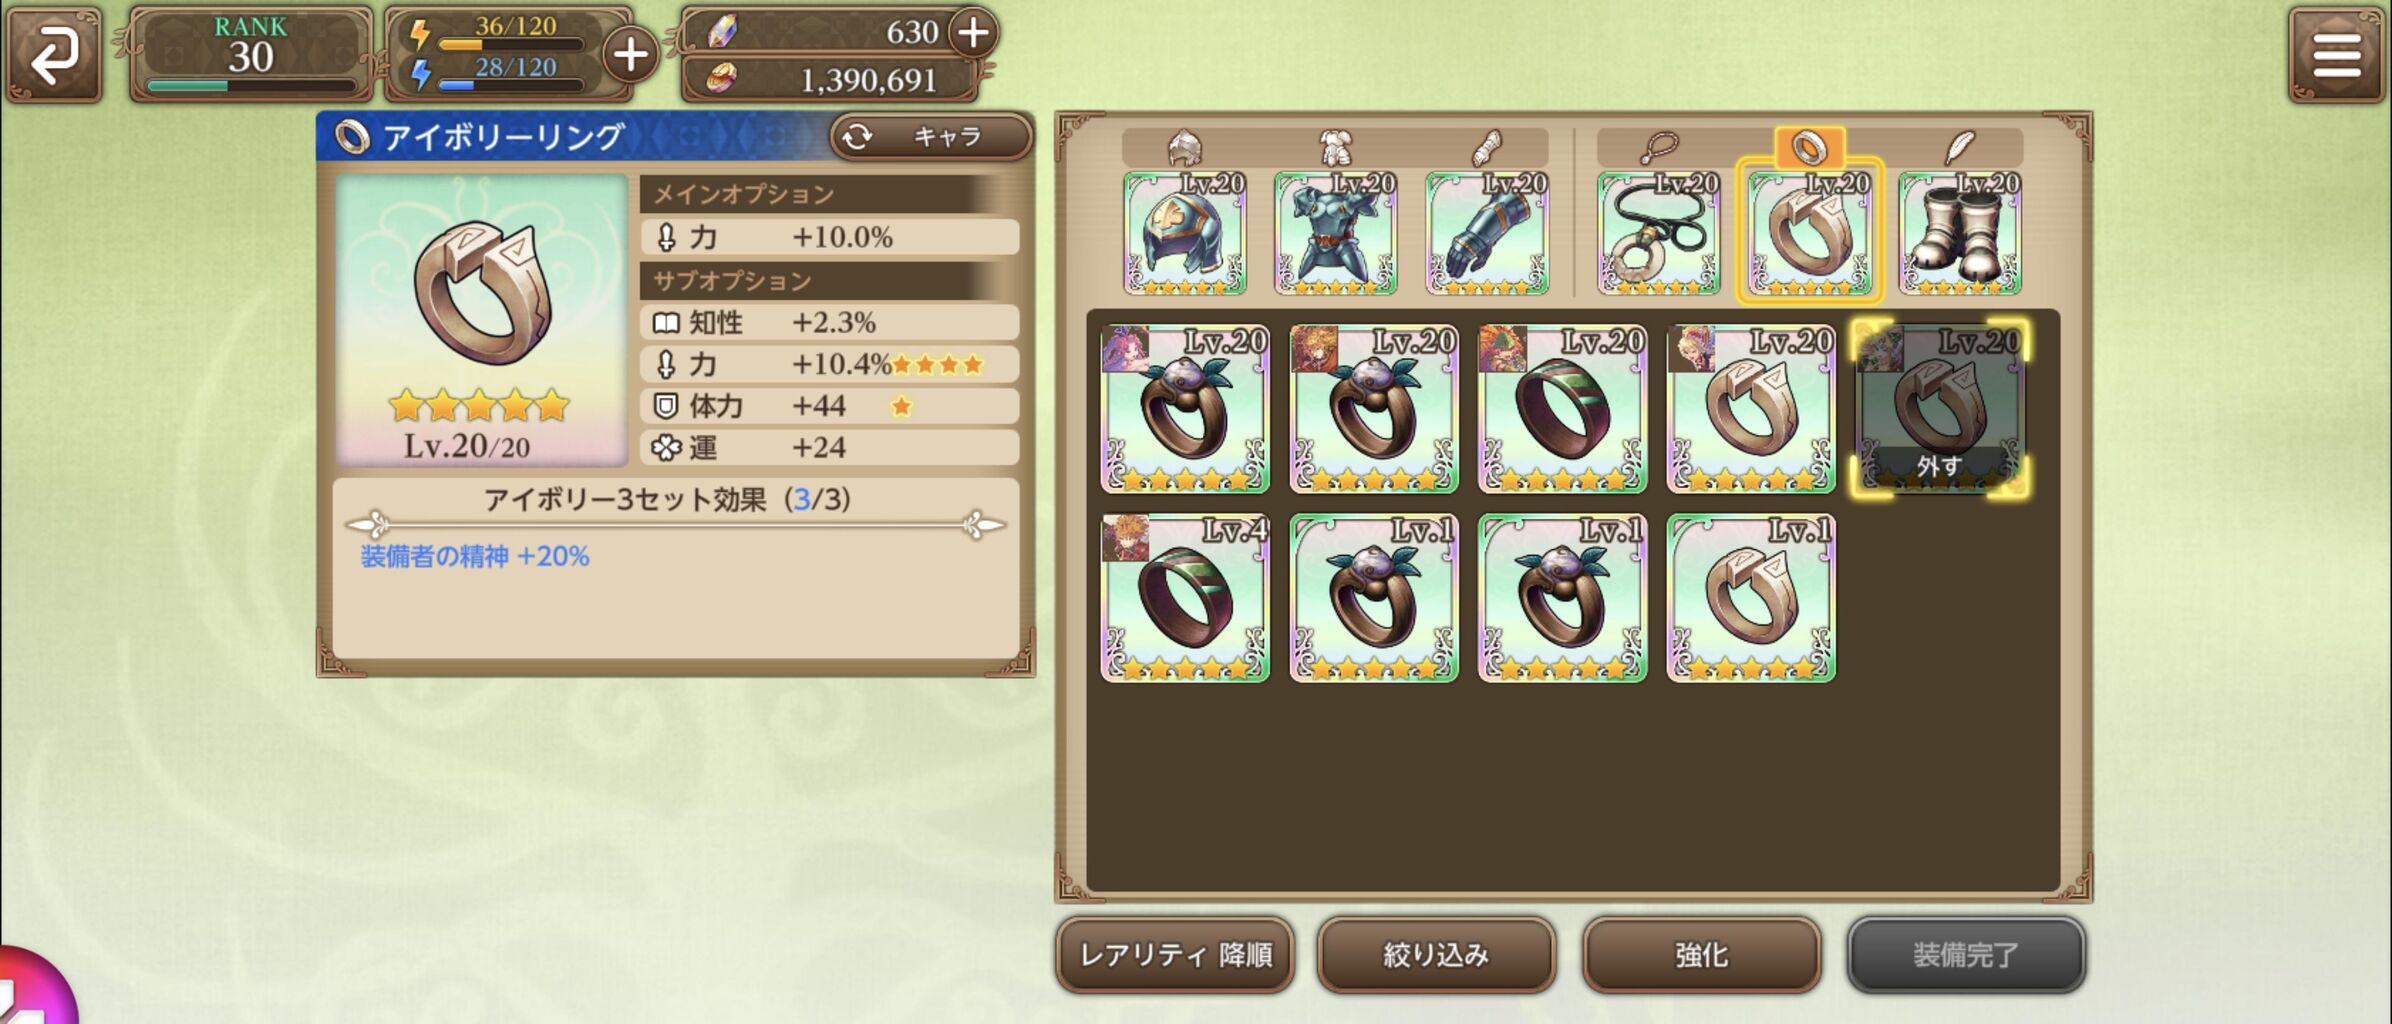Image resolution: width=2392 pixels, height=1024 pixels.
Task: Select the equipped ring slot
Action: point(1810,233)
